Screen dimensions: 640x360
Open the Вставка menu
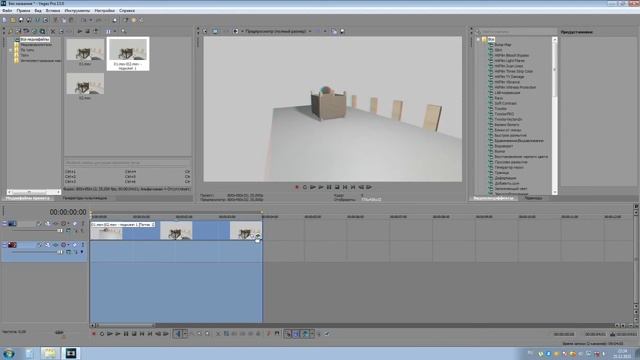53,11
